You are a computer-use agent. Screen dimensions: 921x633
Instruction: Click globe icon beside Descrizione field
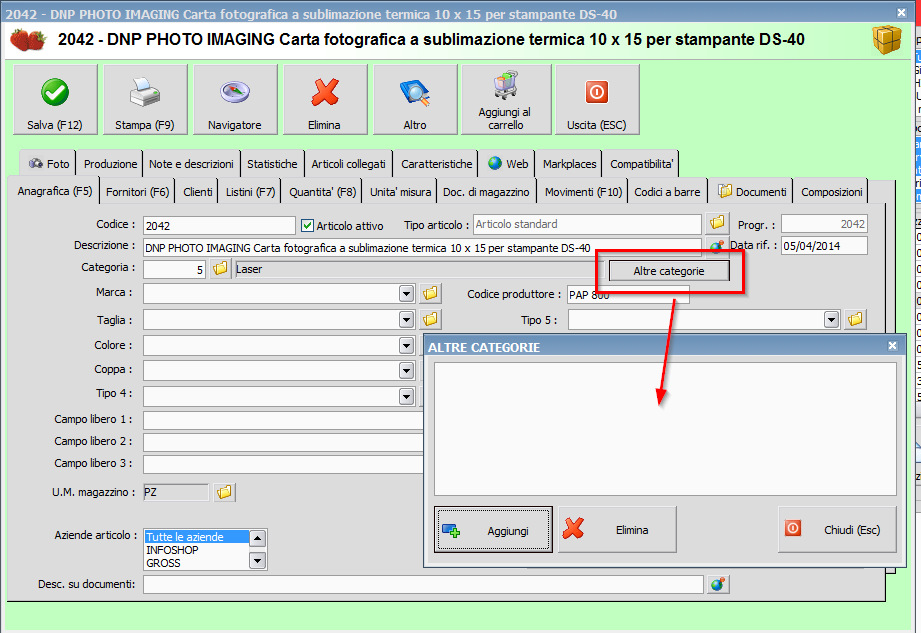coord(717,246)
